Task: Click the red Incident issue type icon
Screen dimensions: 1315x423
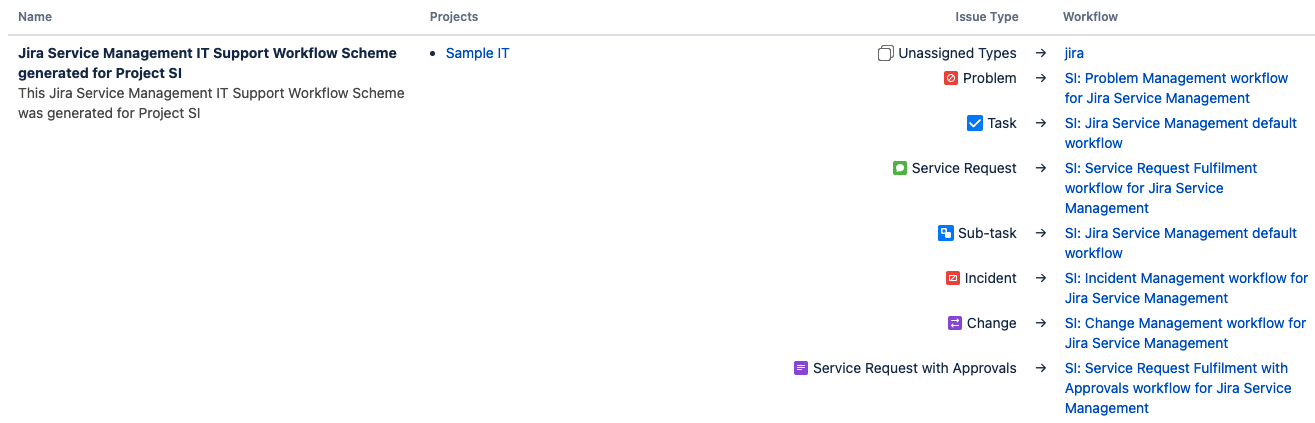Action: pos(953,278)
